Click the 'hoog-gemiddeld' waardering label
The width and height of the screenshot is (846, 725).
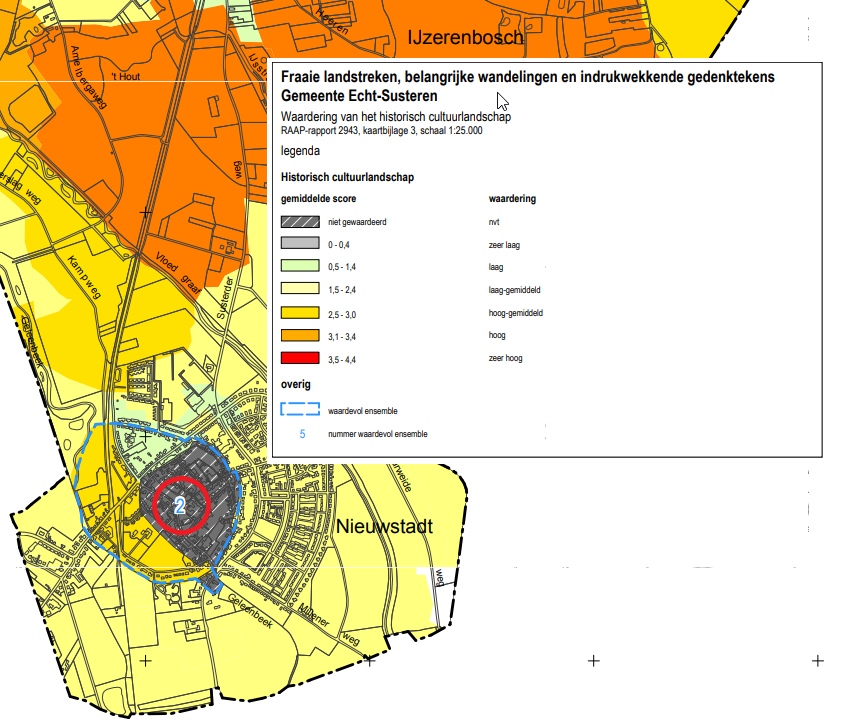coord(514,313)
